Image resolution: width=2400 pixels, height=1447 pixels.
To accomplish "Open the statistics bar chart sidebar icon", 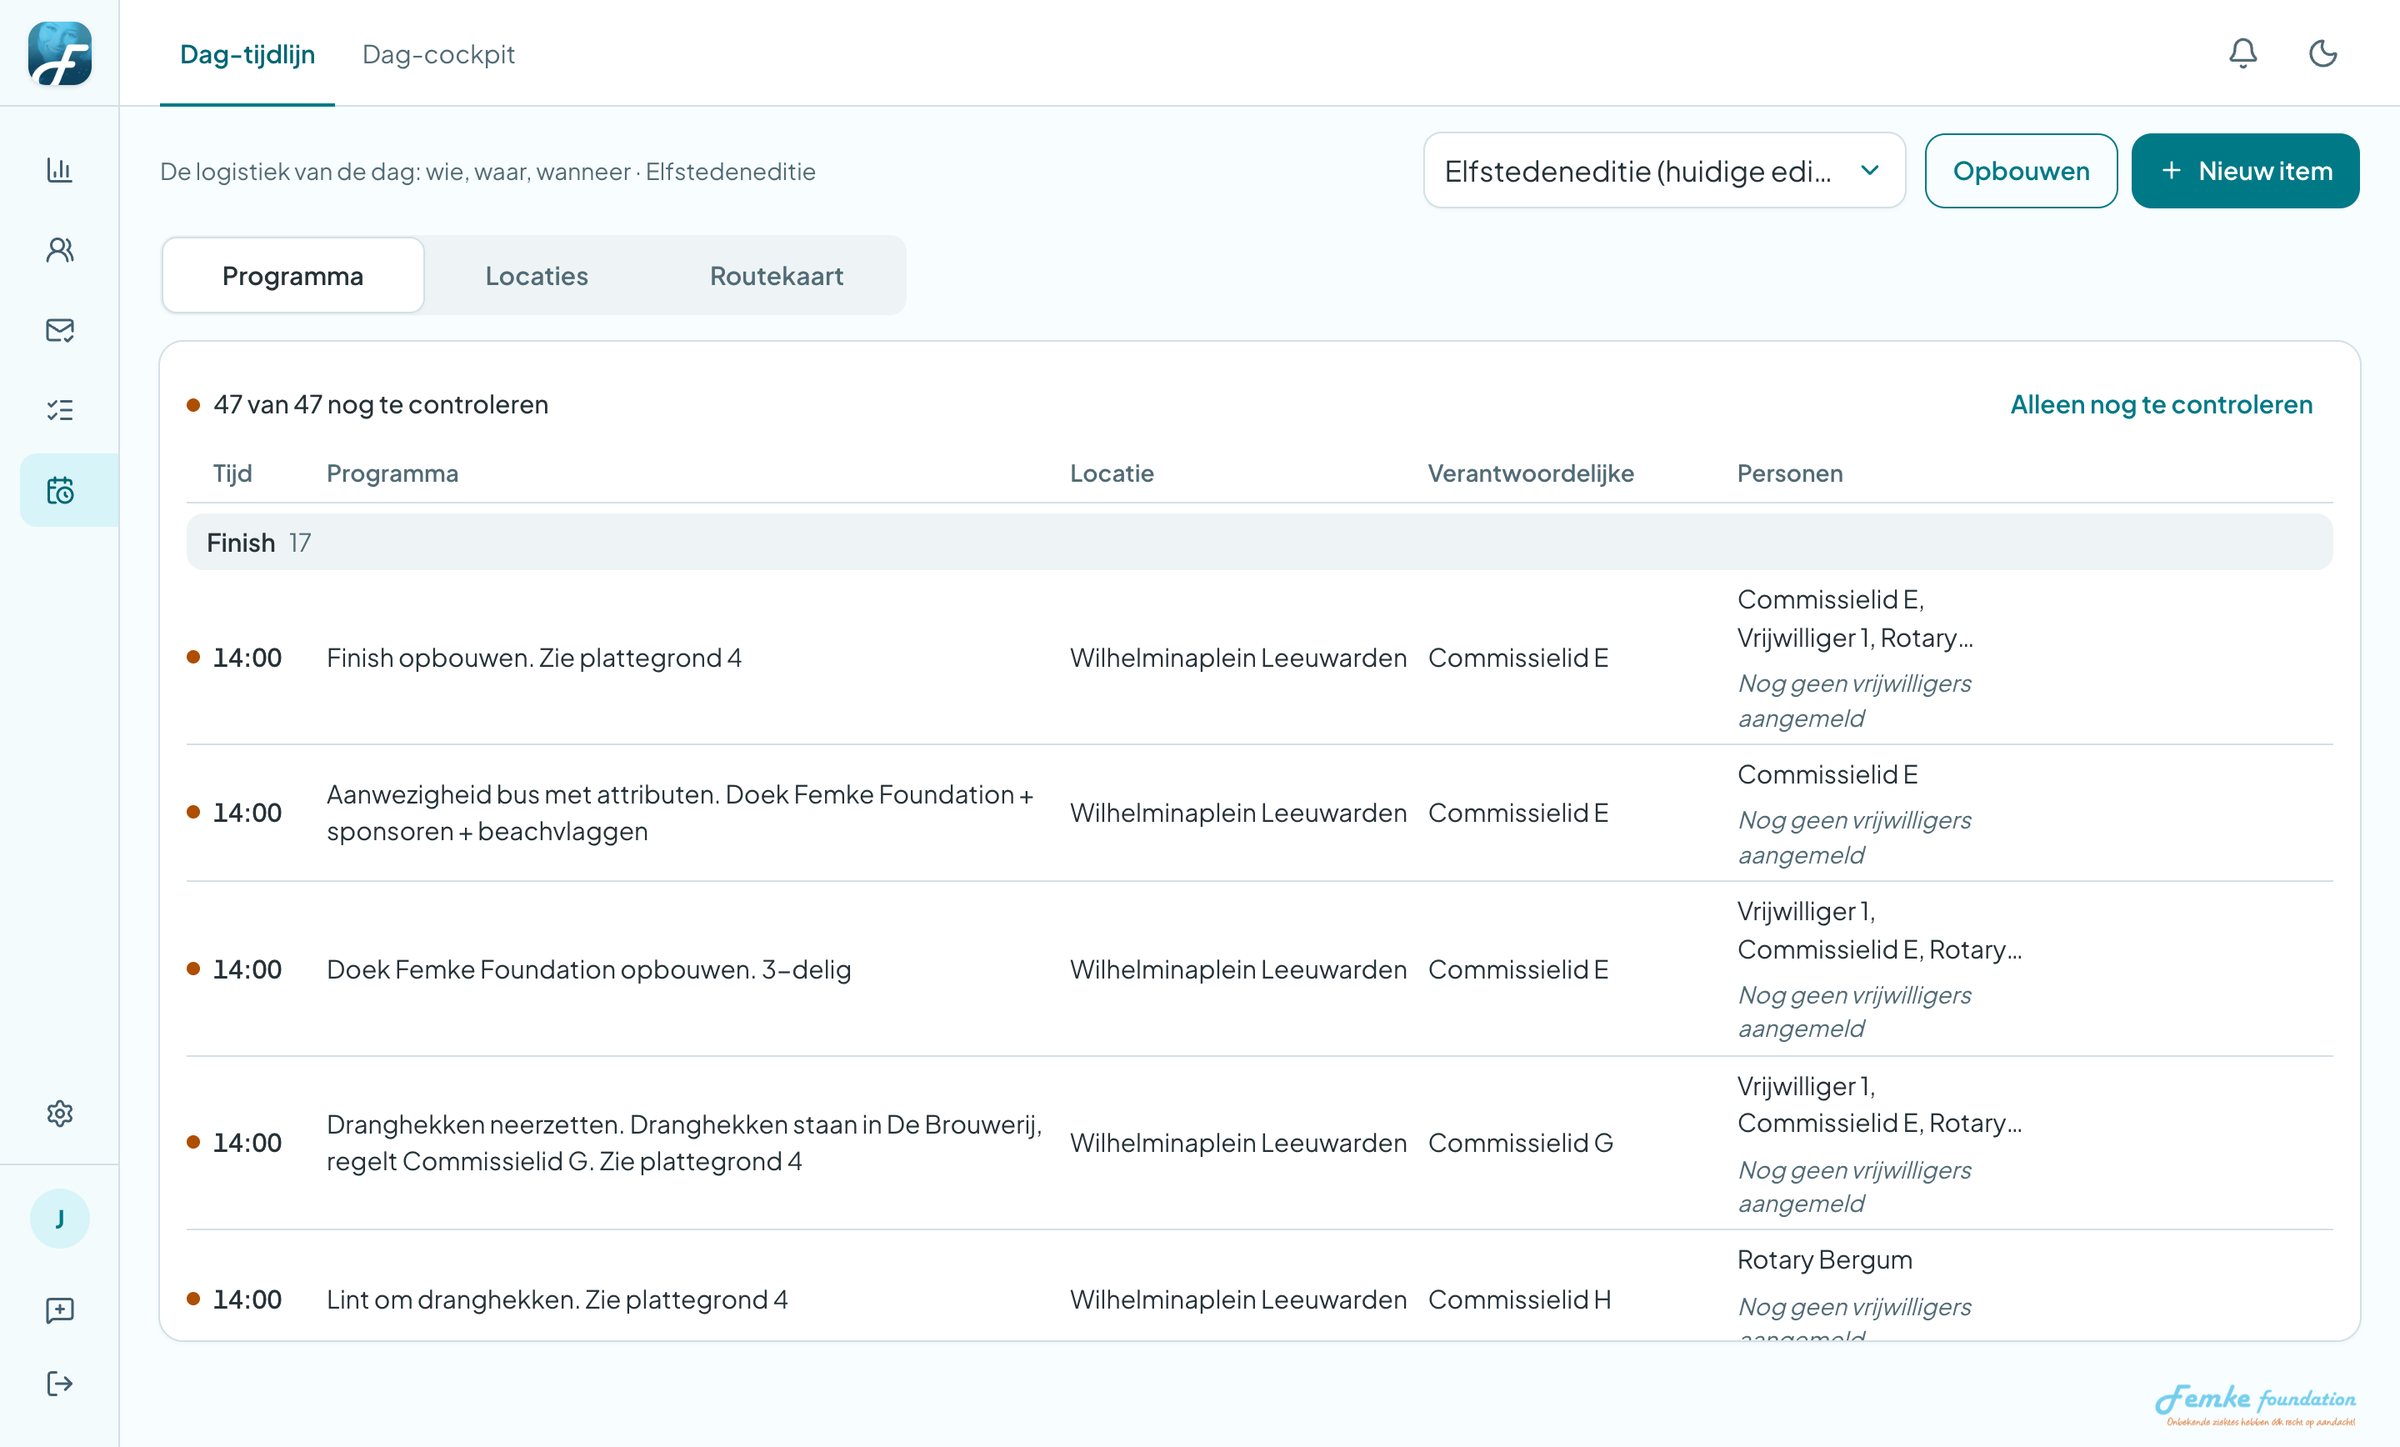I will [x=60, y=170].
